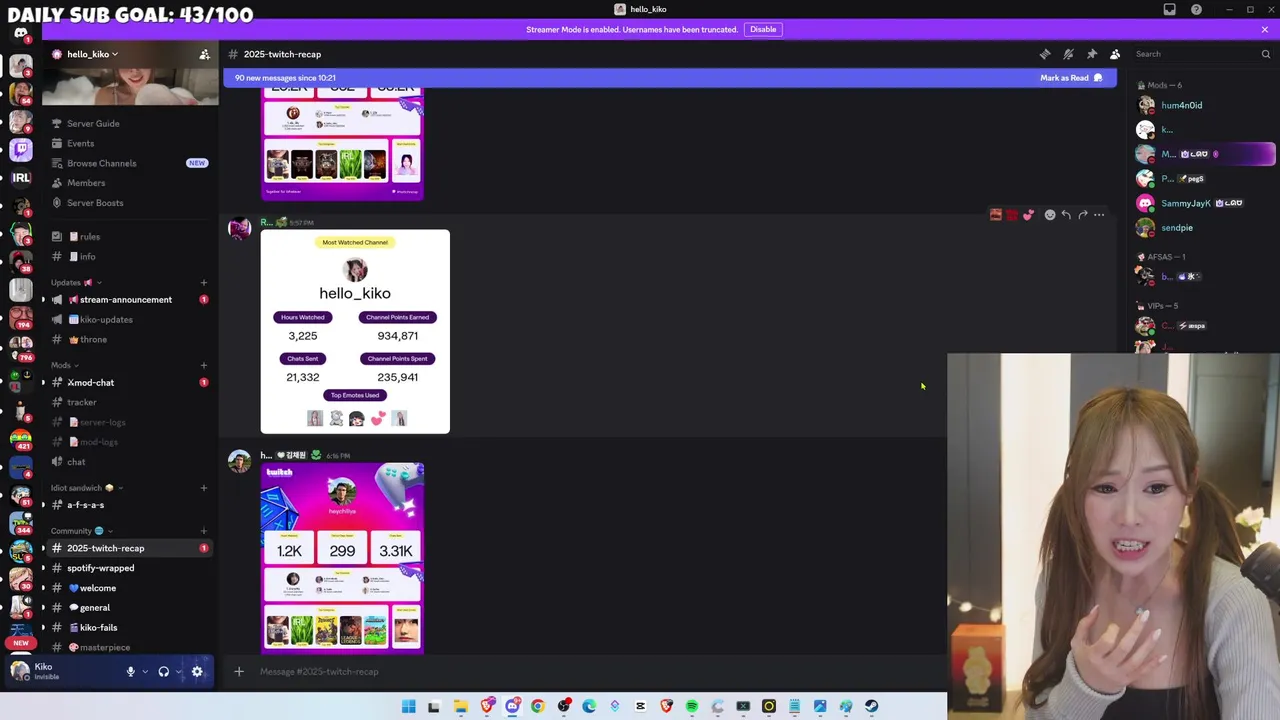Open the Threads icon in channel header
Viewport: 1280px width, 720px height.
[1045, 54]
